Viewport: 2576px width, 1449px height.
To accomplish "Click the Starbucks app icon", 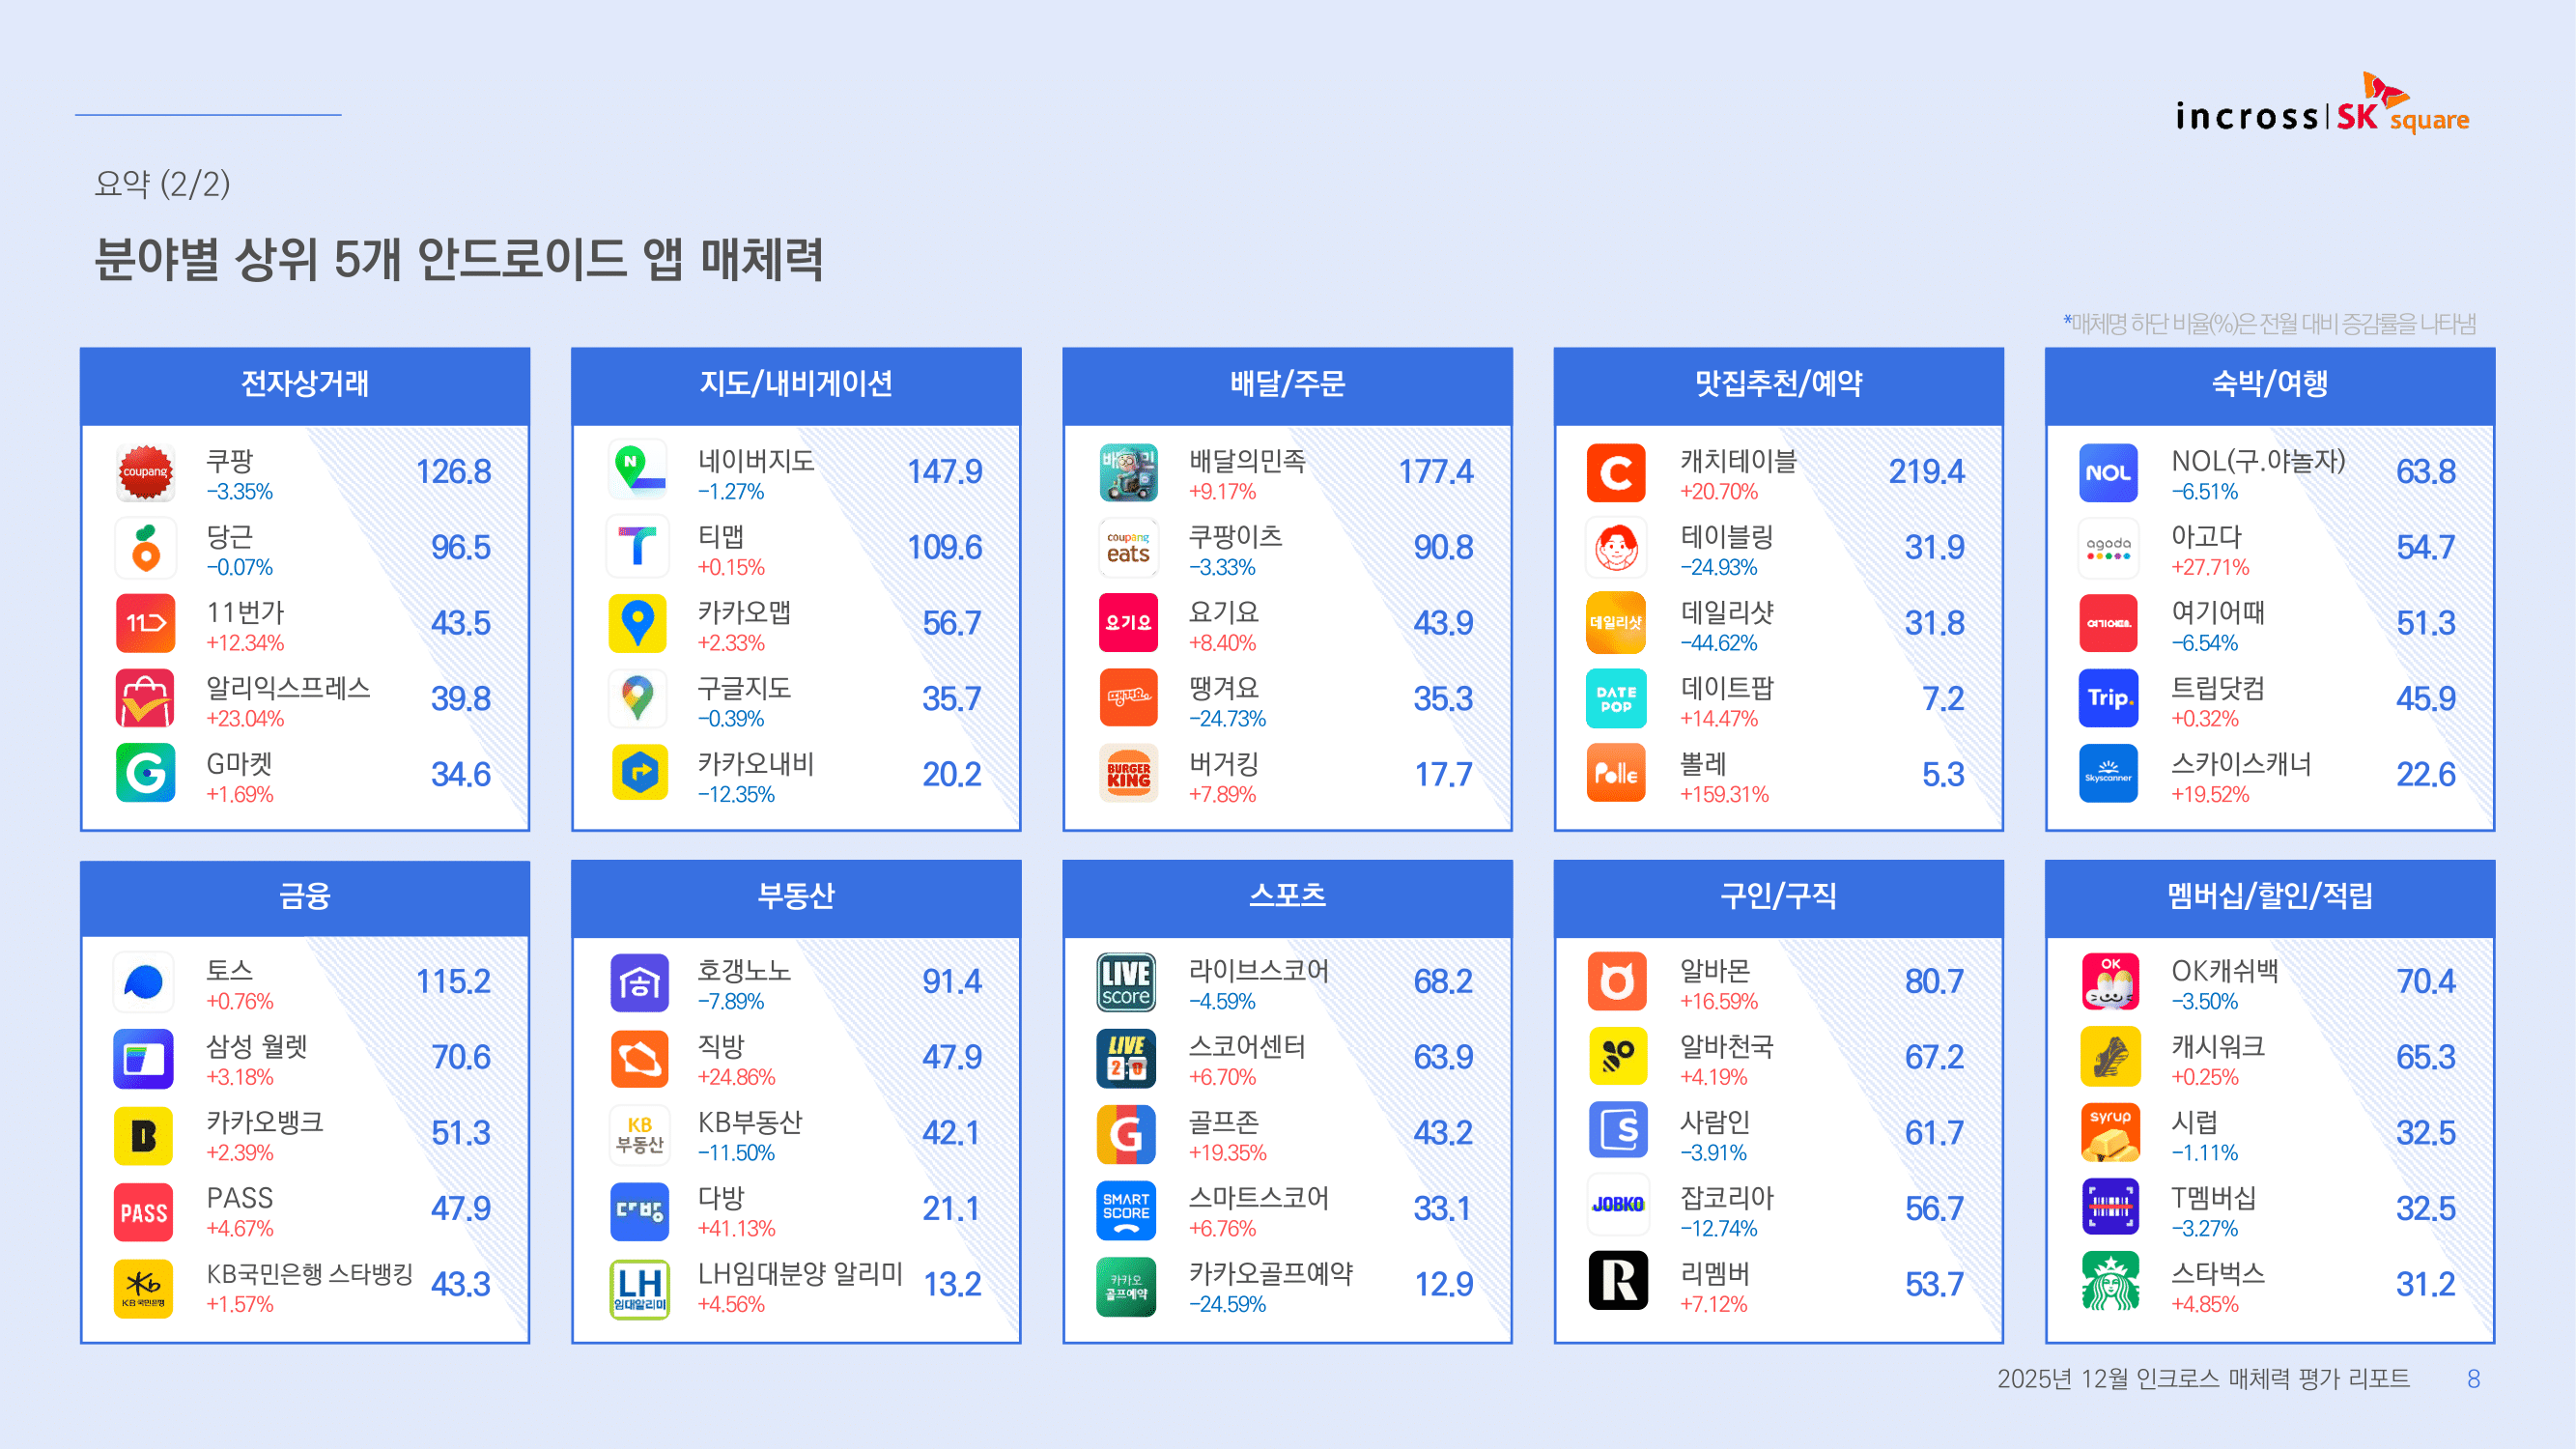I will click(2110, 1284).
